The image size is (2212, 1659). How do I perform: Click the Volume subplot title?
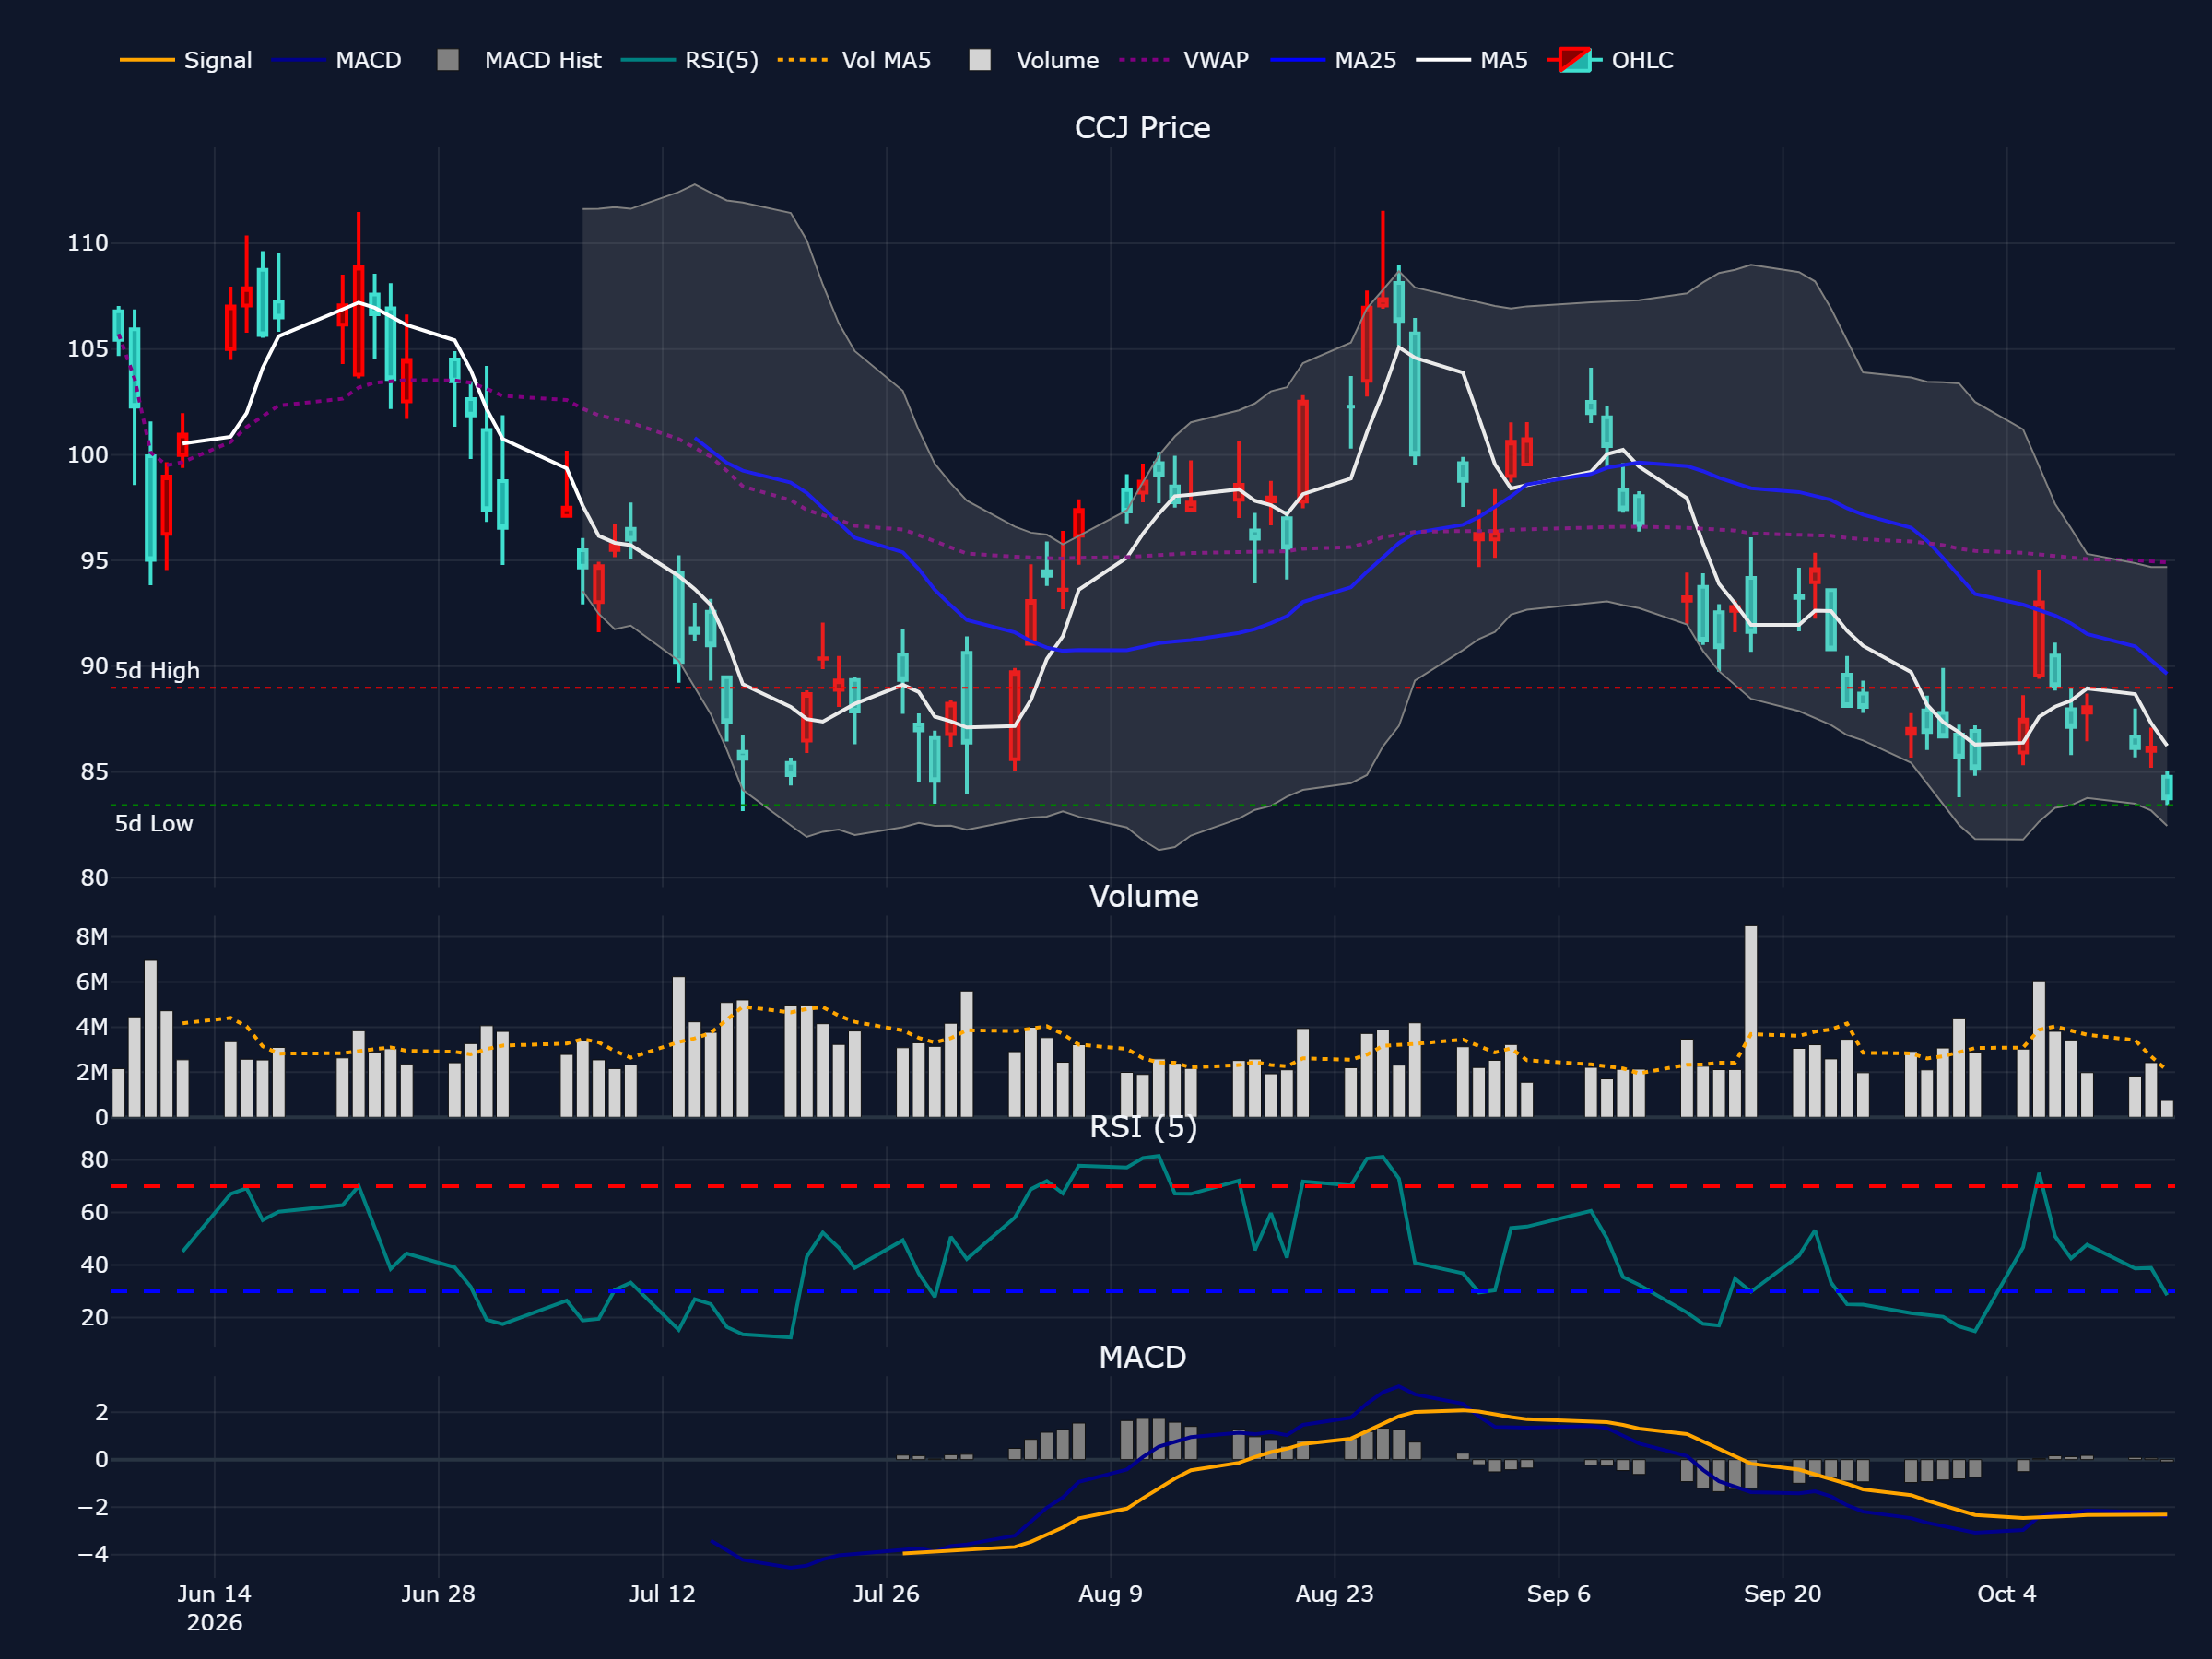(x=1143, y=896)
